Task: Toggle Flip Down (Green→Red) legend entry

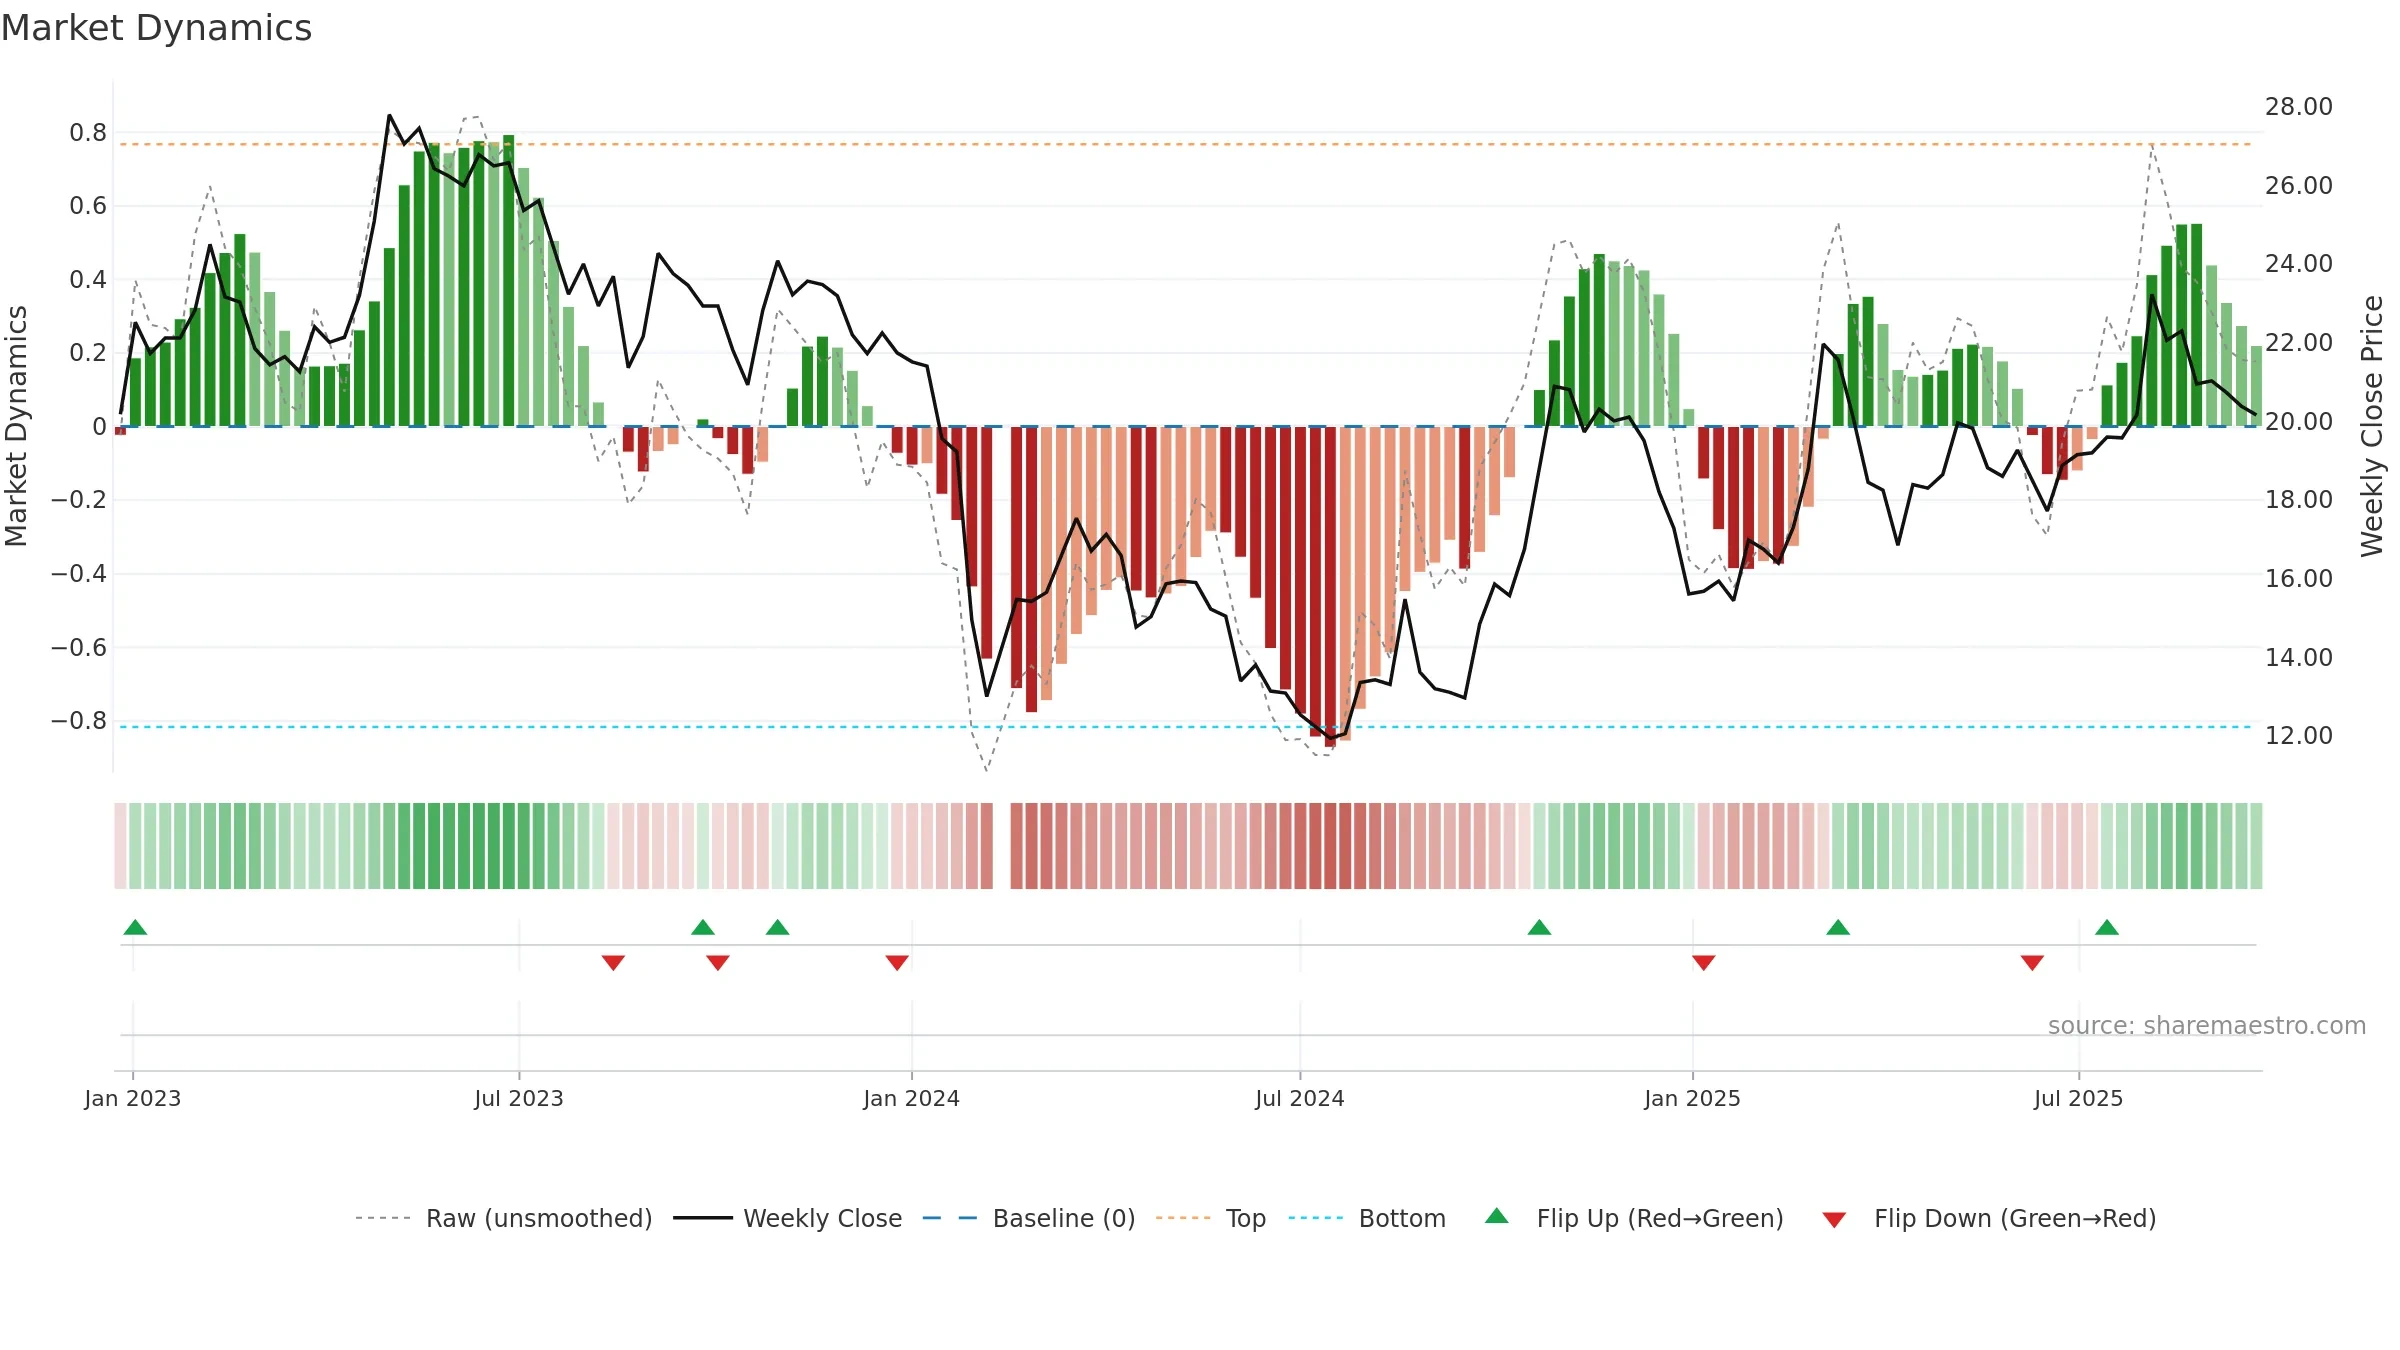Action: pos(1989,1218)
